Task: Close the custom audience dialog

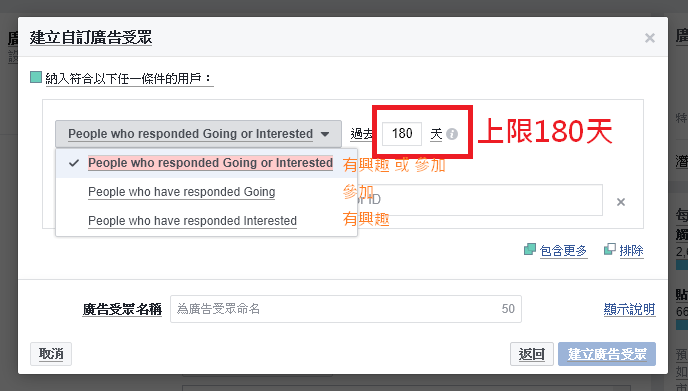Action: [x=650, y=38]
